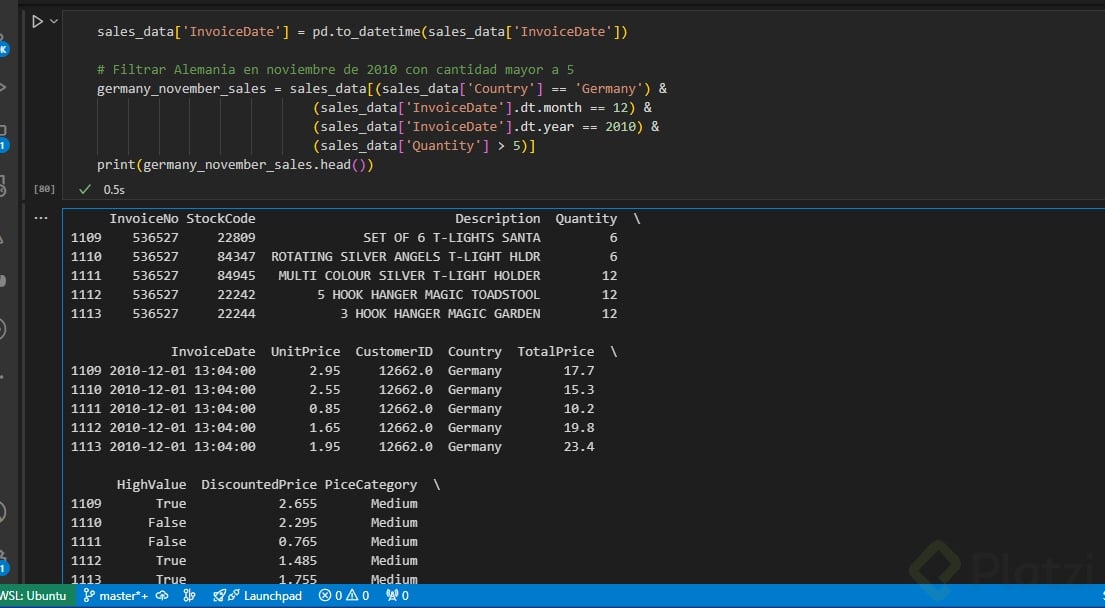Viewport: 1105px width, 608px height.
Task: Run the notebook code cell
Action: (x=37, y=21)
